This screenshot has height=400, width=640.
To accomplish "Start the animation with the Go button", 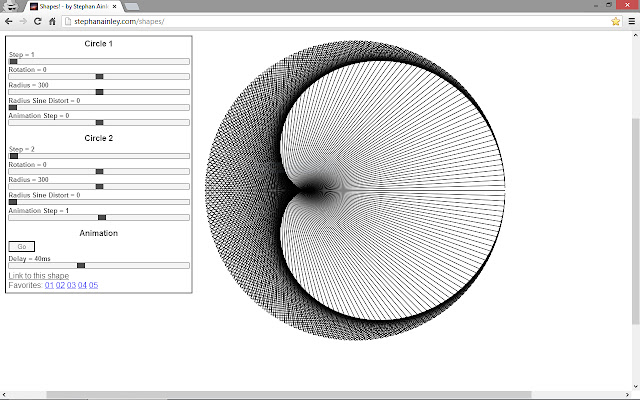I will click(22, 247).
